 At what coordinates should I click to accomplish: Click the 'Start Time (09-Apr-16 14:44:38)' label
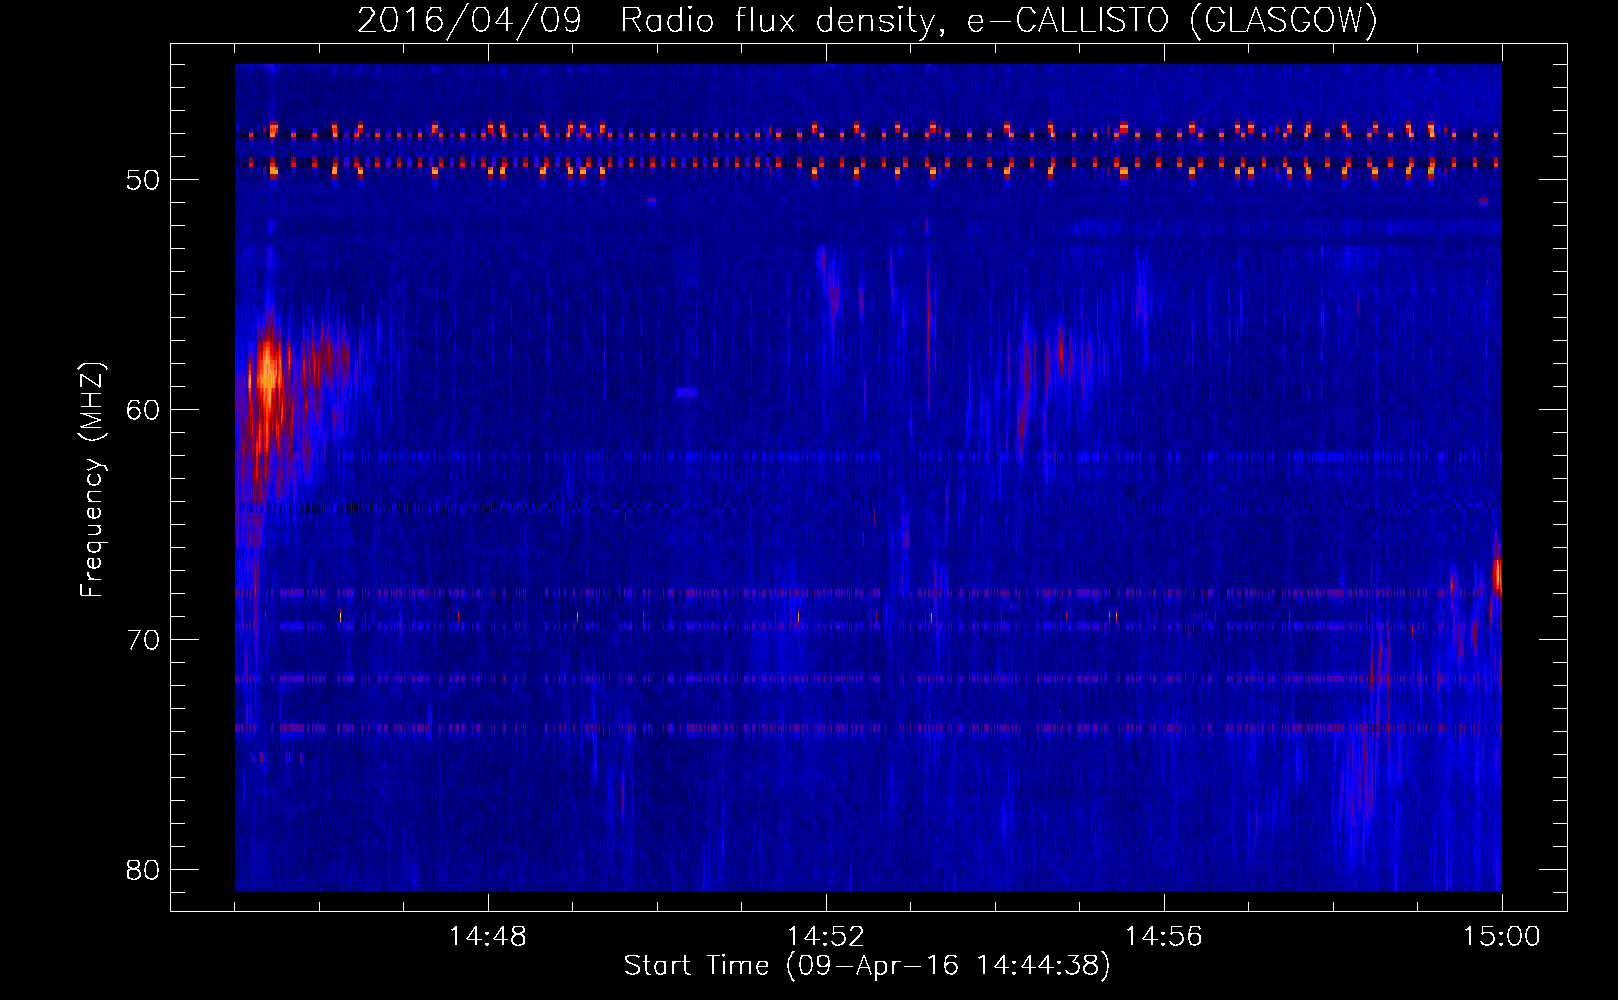point(867,966)
